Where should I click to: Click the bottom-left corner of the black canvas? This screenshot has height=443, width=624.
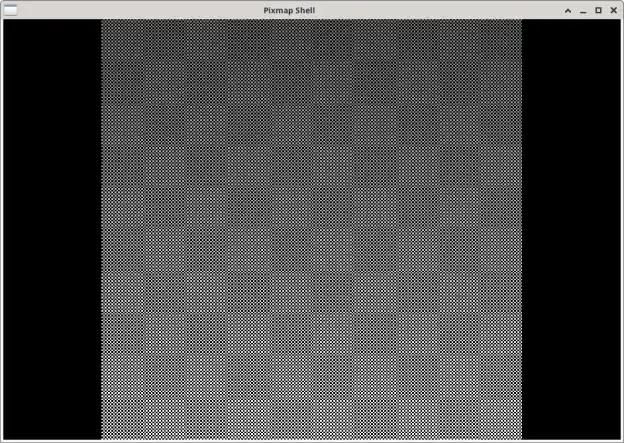(x=6, y=437)
